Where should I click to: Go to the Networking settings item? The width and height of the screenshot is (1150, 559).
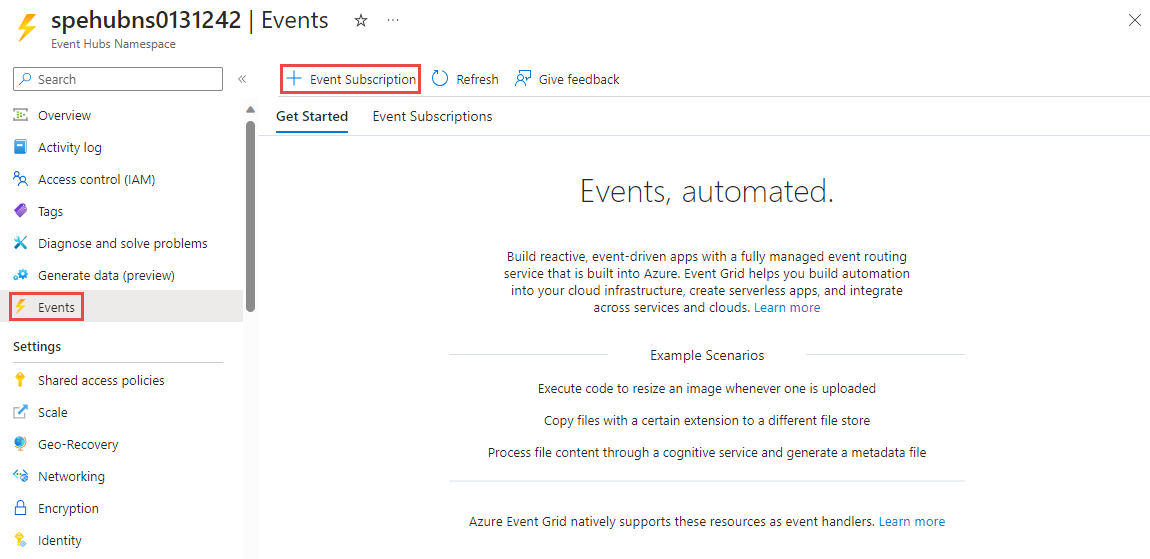(70, 476)
